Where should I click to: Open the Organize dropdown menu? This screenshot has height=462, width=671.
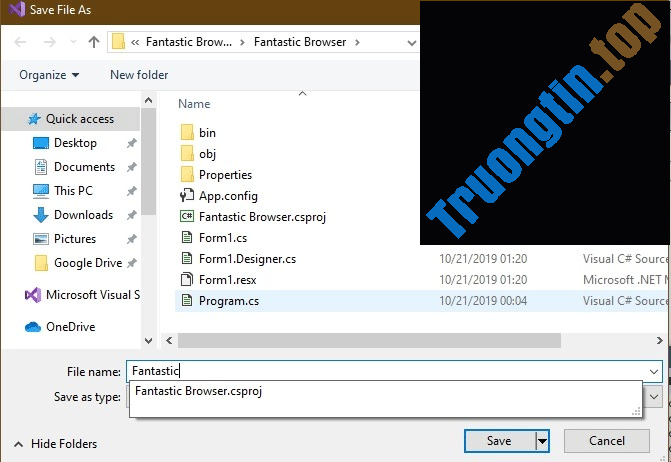[x=48, y=75]
